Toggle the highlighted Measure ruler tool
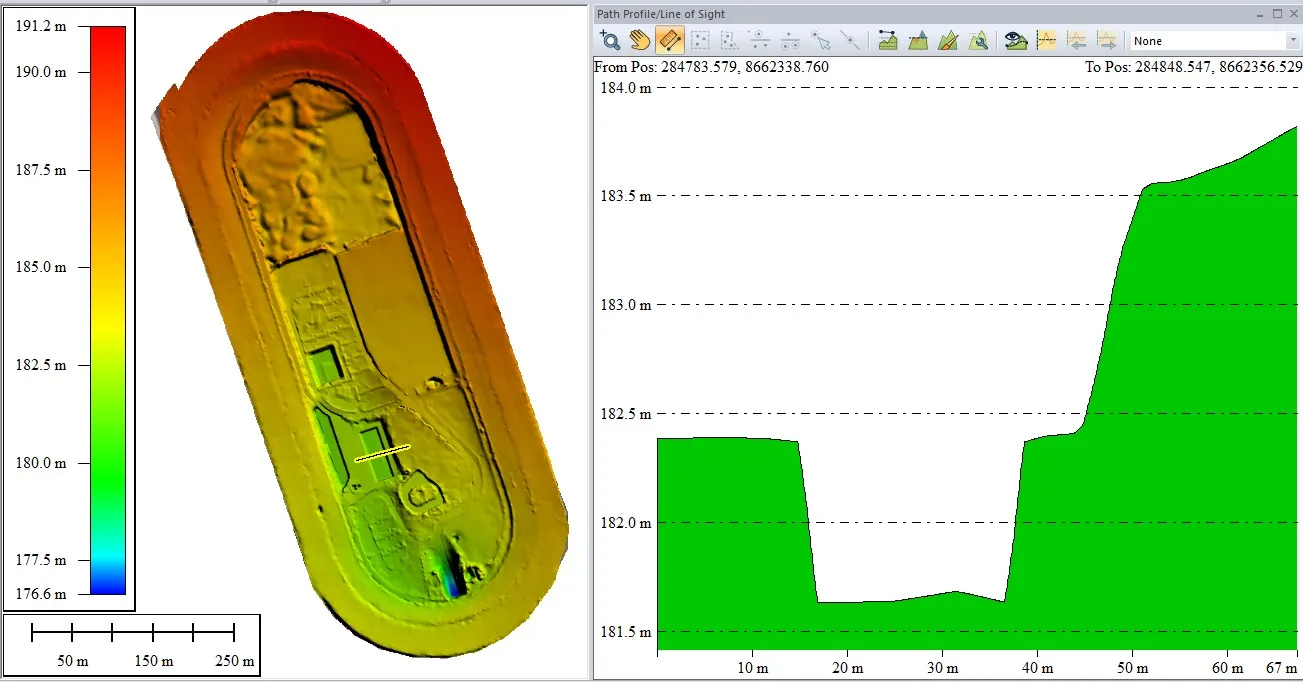Screen dimensions: 1303x682 (670, 41)
